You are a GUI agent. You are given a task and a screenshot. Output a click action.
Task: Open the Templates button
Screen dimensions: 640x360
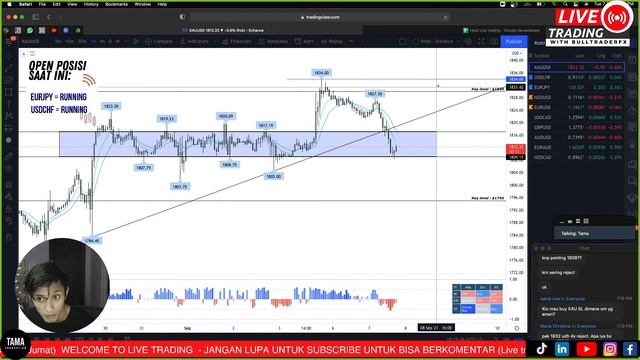(273, 41)
